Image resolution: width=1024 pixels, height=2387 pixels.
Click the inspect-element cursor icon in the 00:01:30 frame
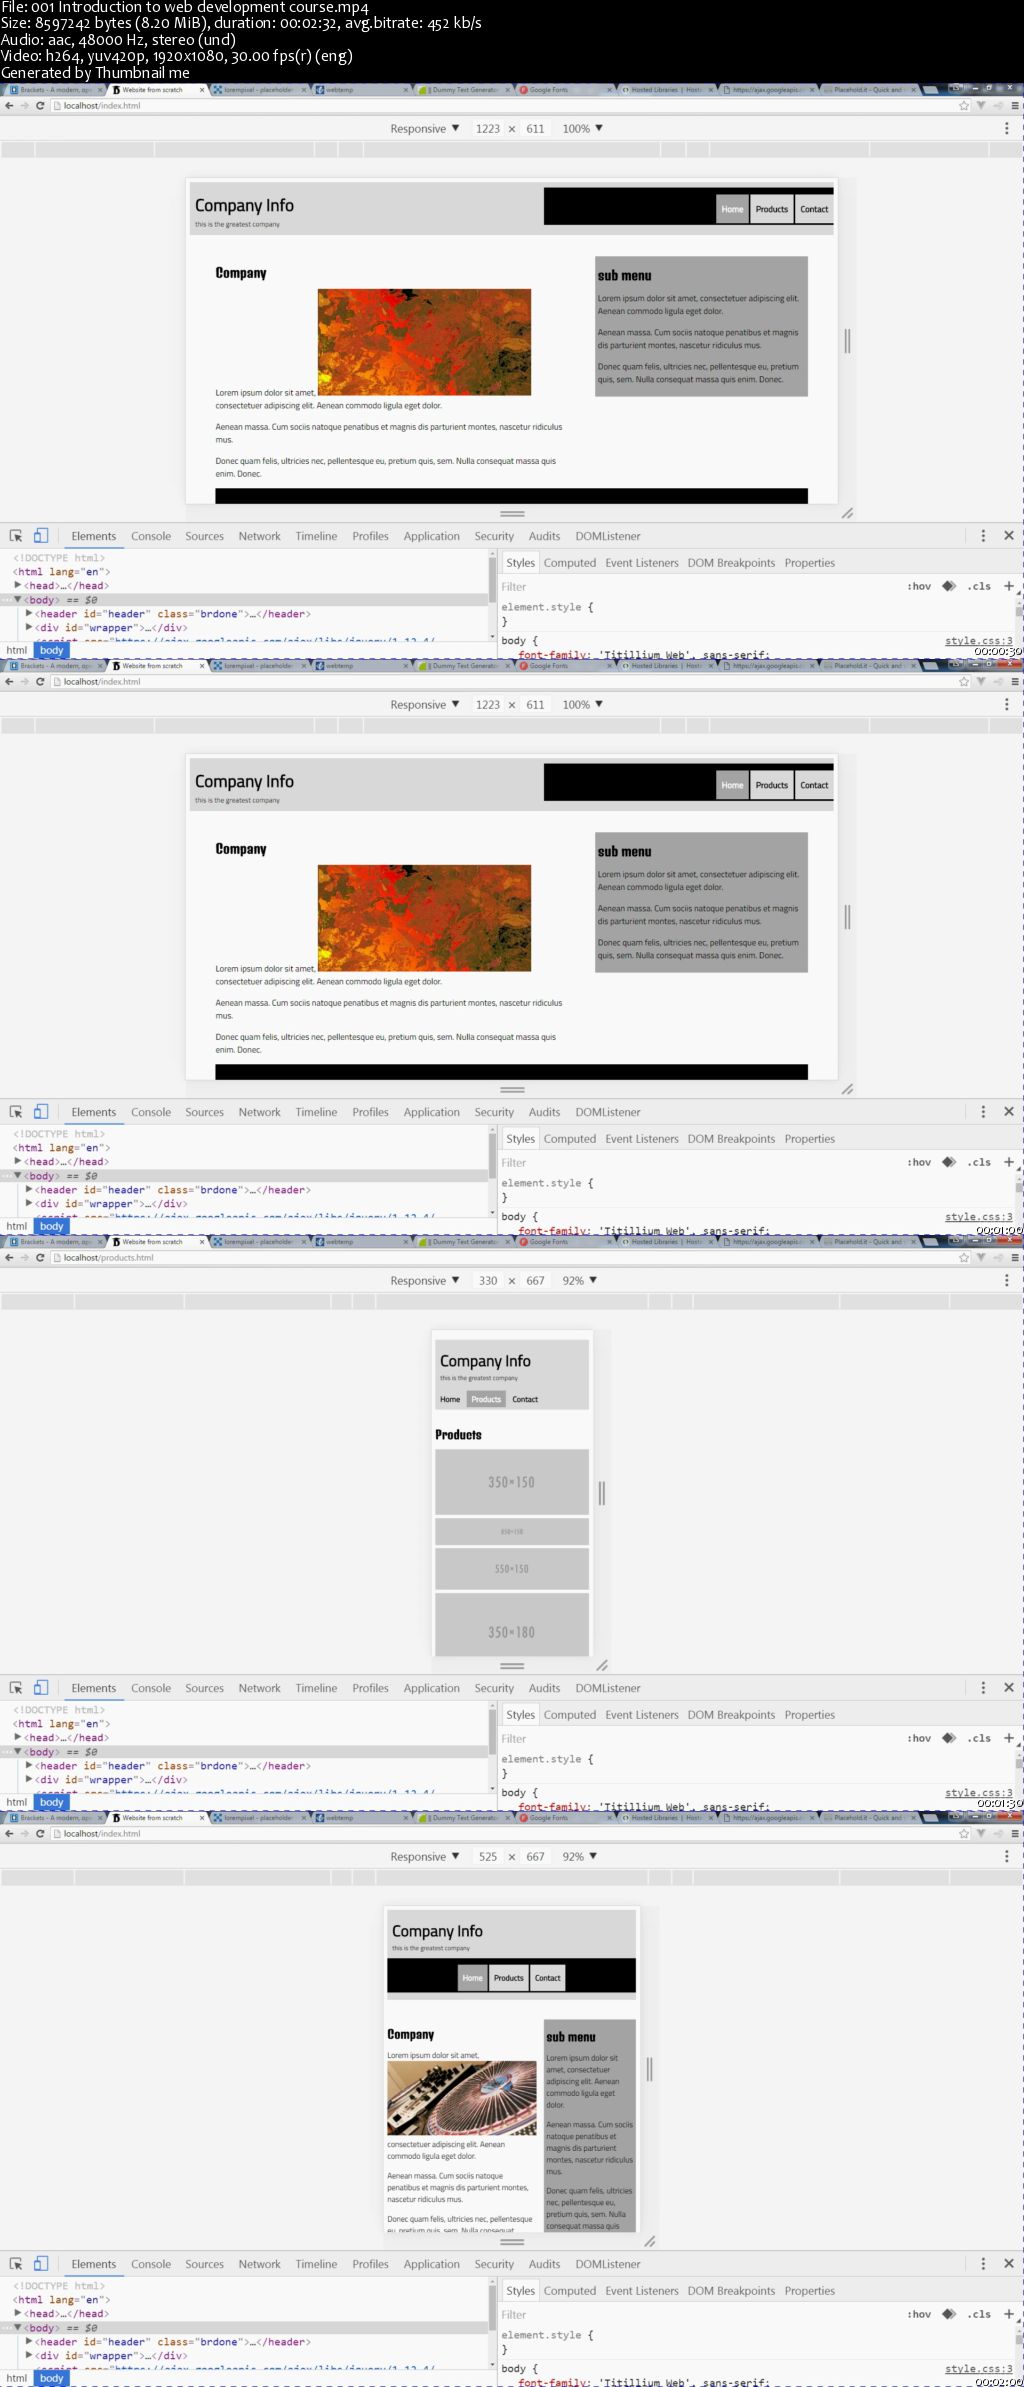coord(16,1688)
